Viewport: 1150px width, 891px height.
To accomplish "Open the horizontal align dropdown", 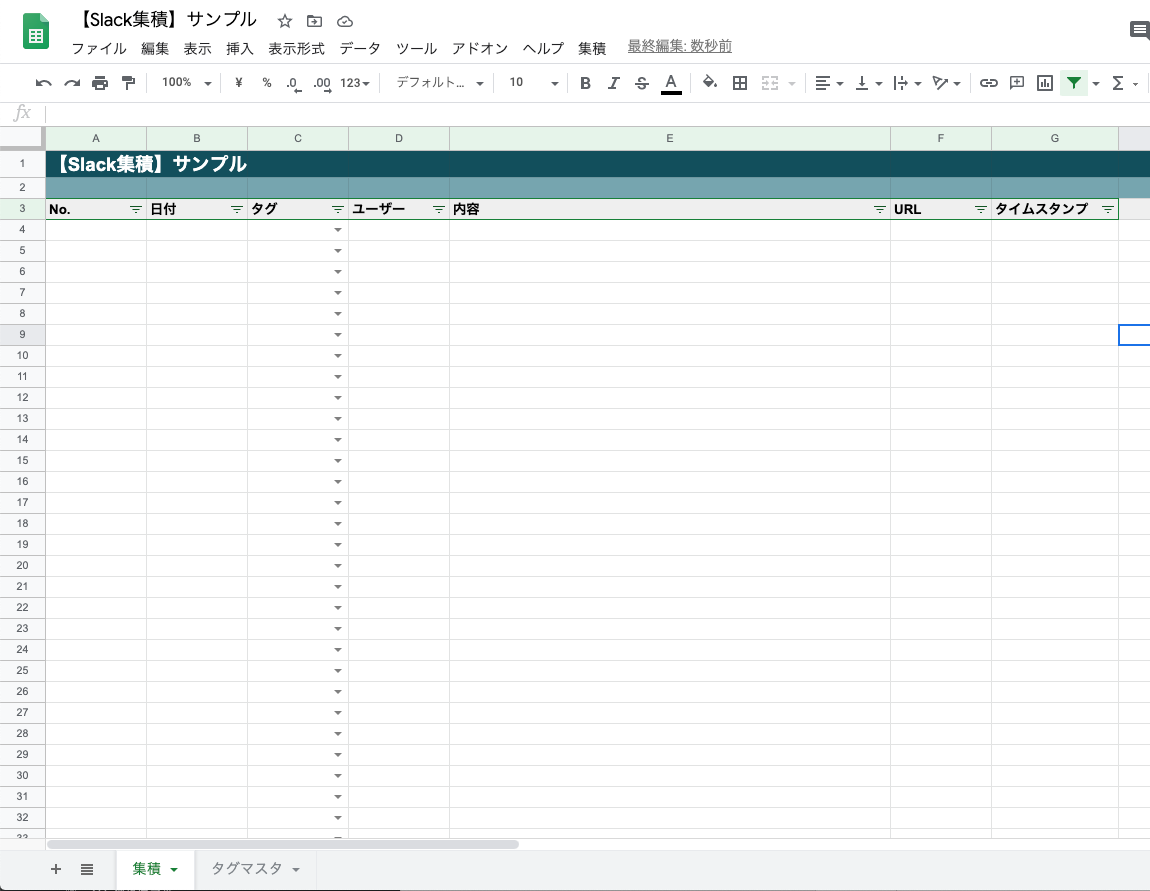I will click(x=829, y=83).
